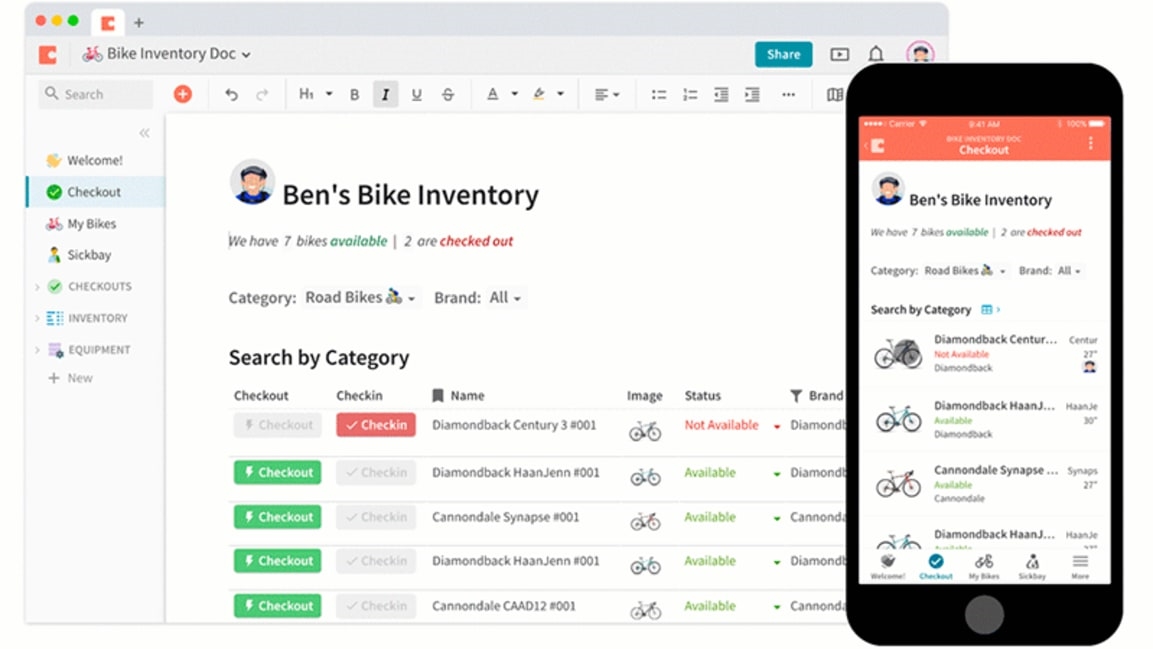Open the heading style H1 button

tap(307, 94)
